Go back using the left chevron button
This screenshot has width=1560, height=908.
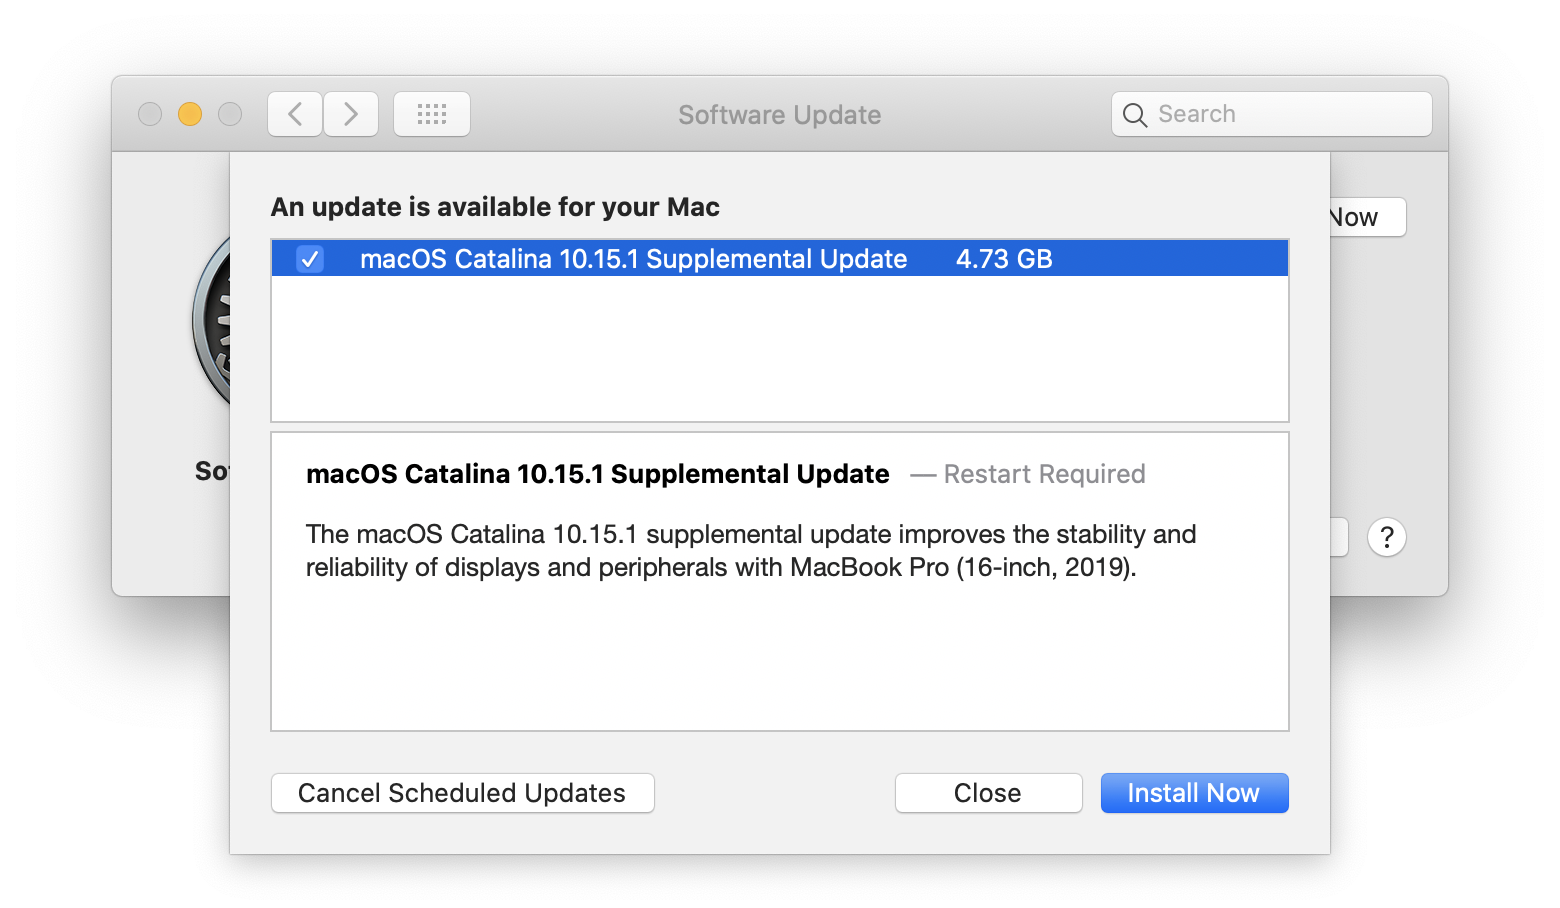(x=295, y=114)
